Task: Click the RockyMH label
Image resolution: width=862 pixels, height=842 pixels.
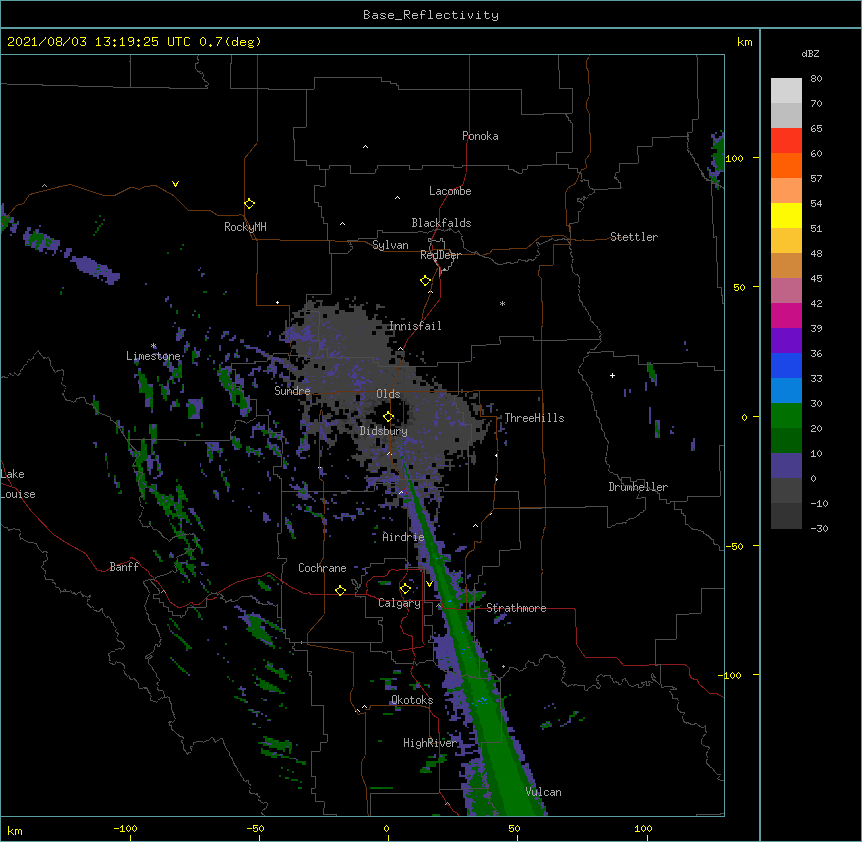Action: click(245, 227)
